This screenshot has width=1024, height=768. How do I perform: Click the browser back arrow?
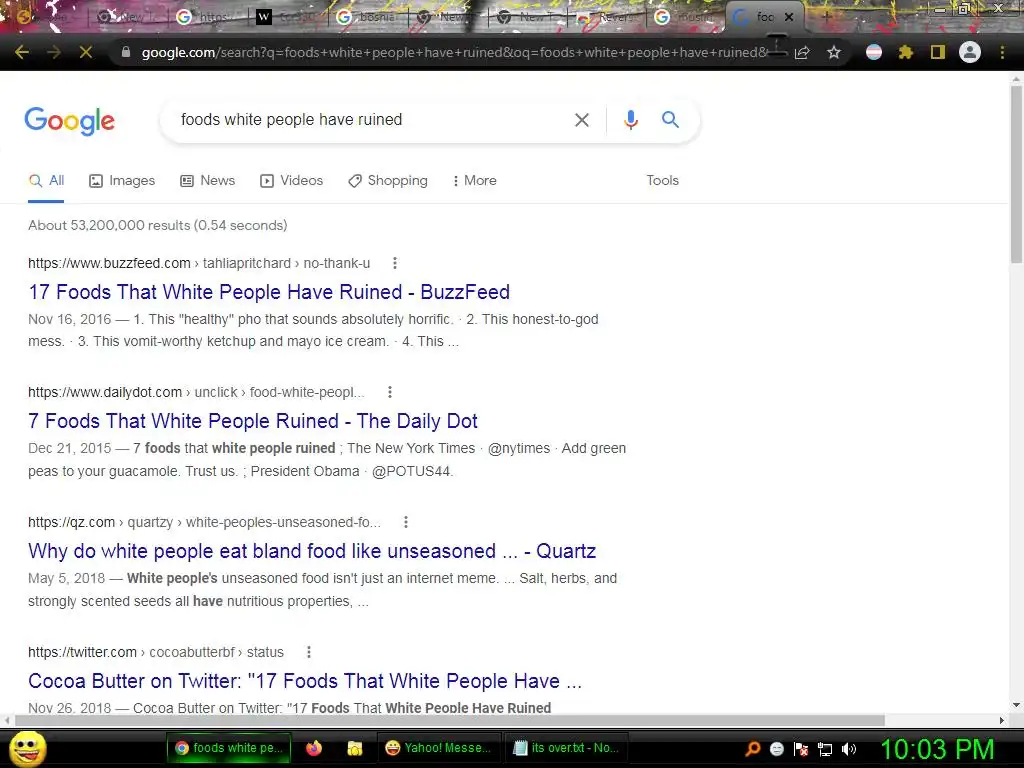point(22,52)
